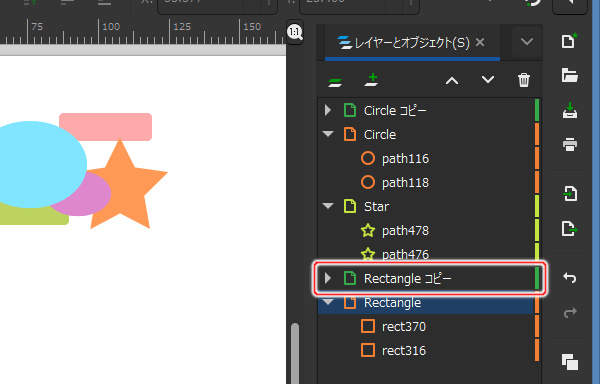The width and height of the screenshot is (600, 384).
Task: Redo the last undone action
Action: pyautogui.click(x=570, y=313)
